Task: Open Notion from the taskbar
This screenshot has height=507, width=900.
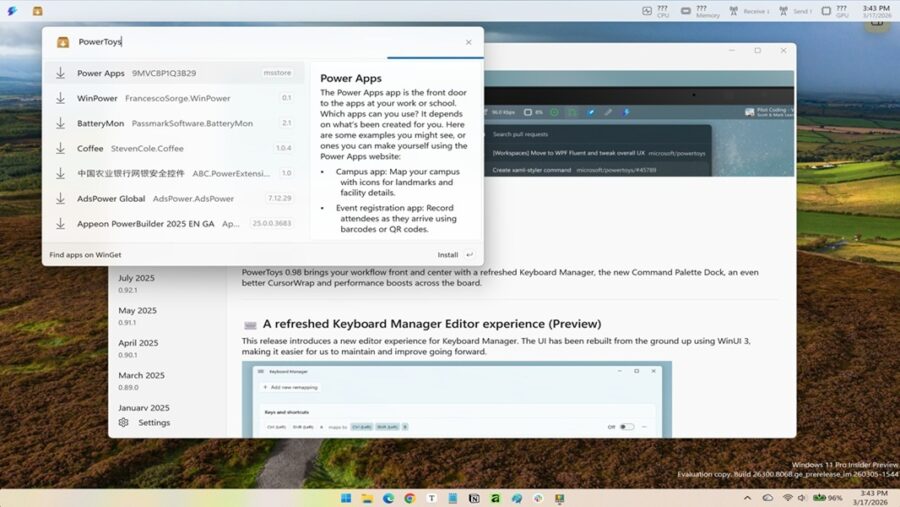Action: 474,498
